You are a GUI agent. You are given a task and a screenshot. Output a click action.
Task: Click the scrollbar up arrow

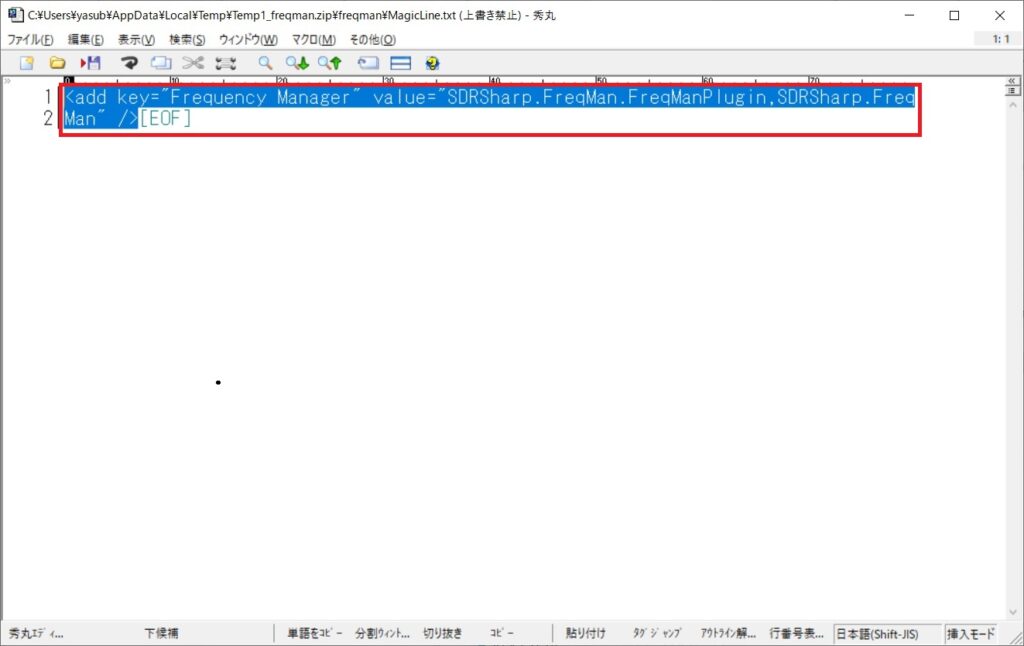point(1013,105)
